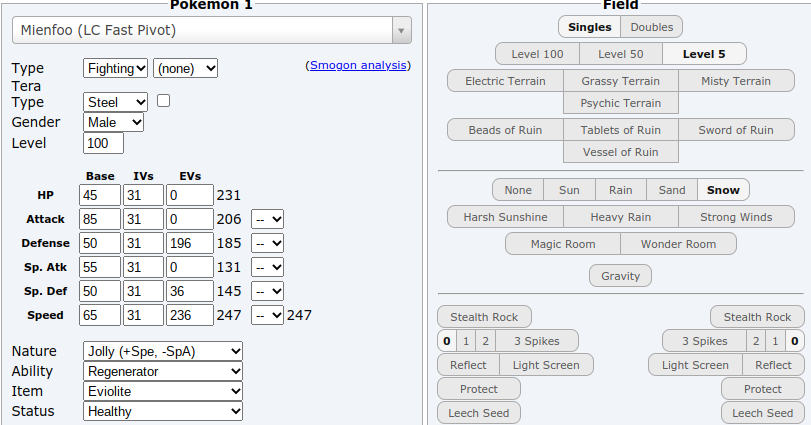Toggle right side Protect
This screenshot has height=425, width=811.
coord(763,389)
